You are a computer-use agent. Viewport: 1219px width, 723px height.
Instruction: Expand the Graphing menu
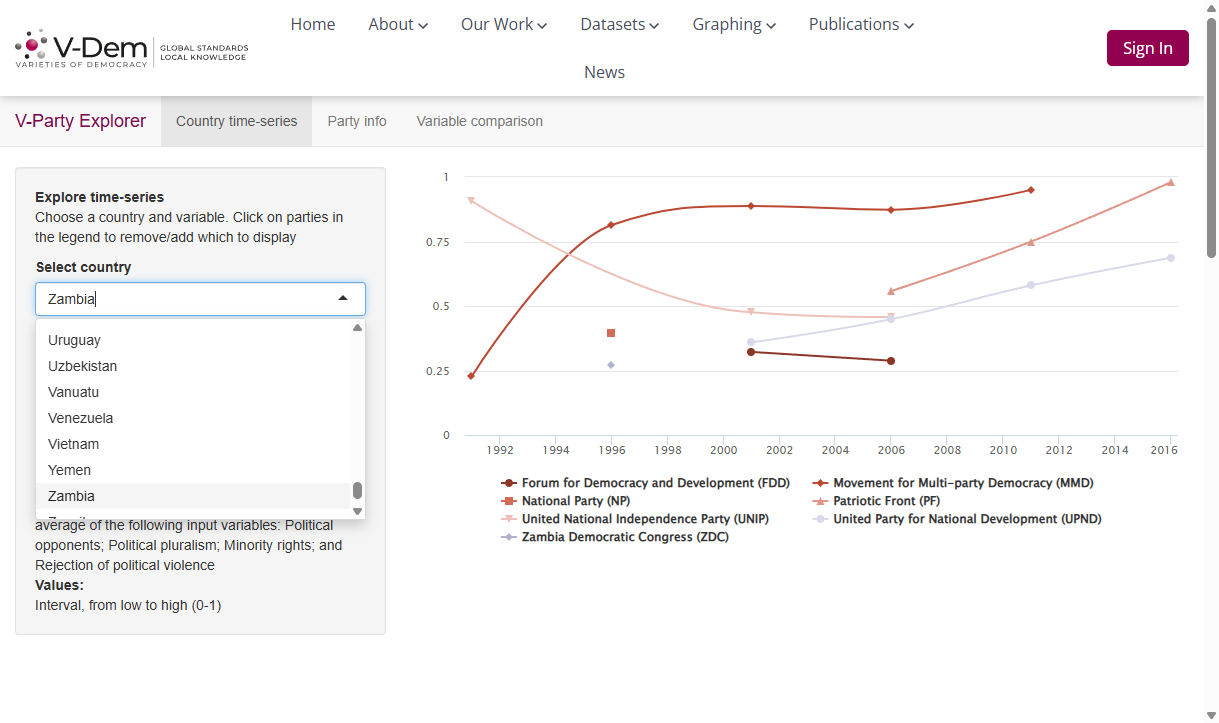pyautogui.click(x=734, y=24)
